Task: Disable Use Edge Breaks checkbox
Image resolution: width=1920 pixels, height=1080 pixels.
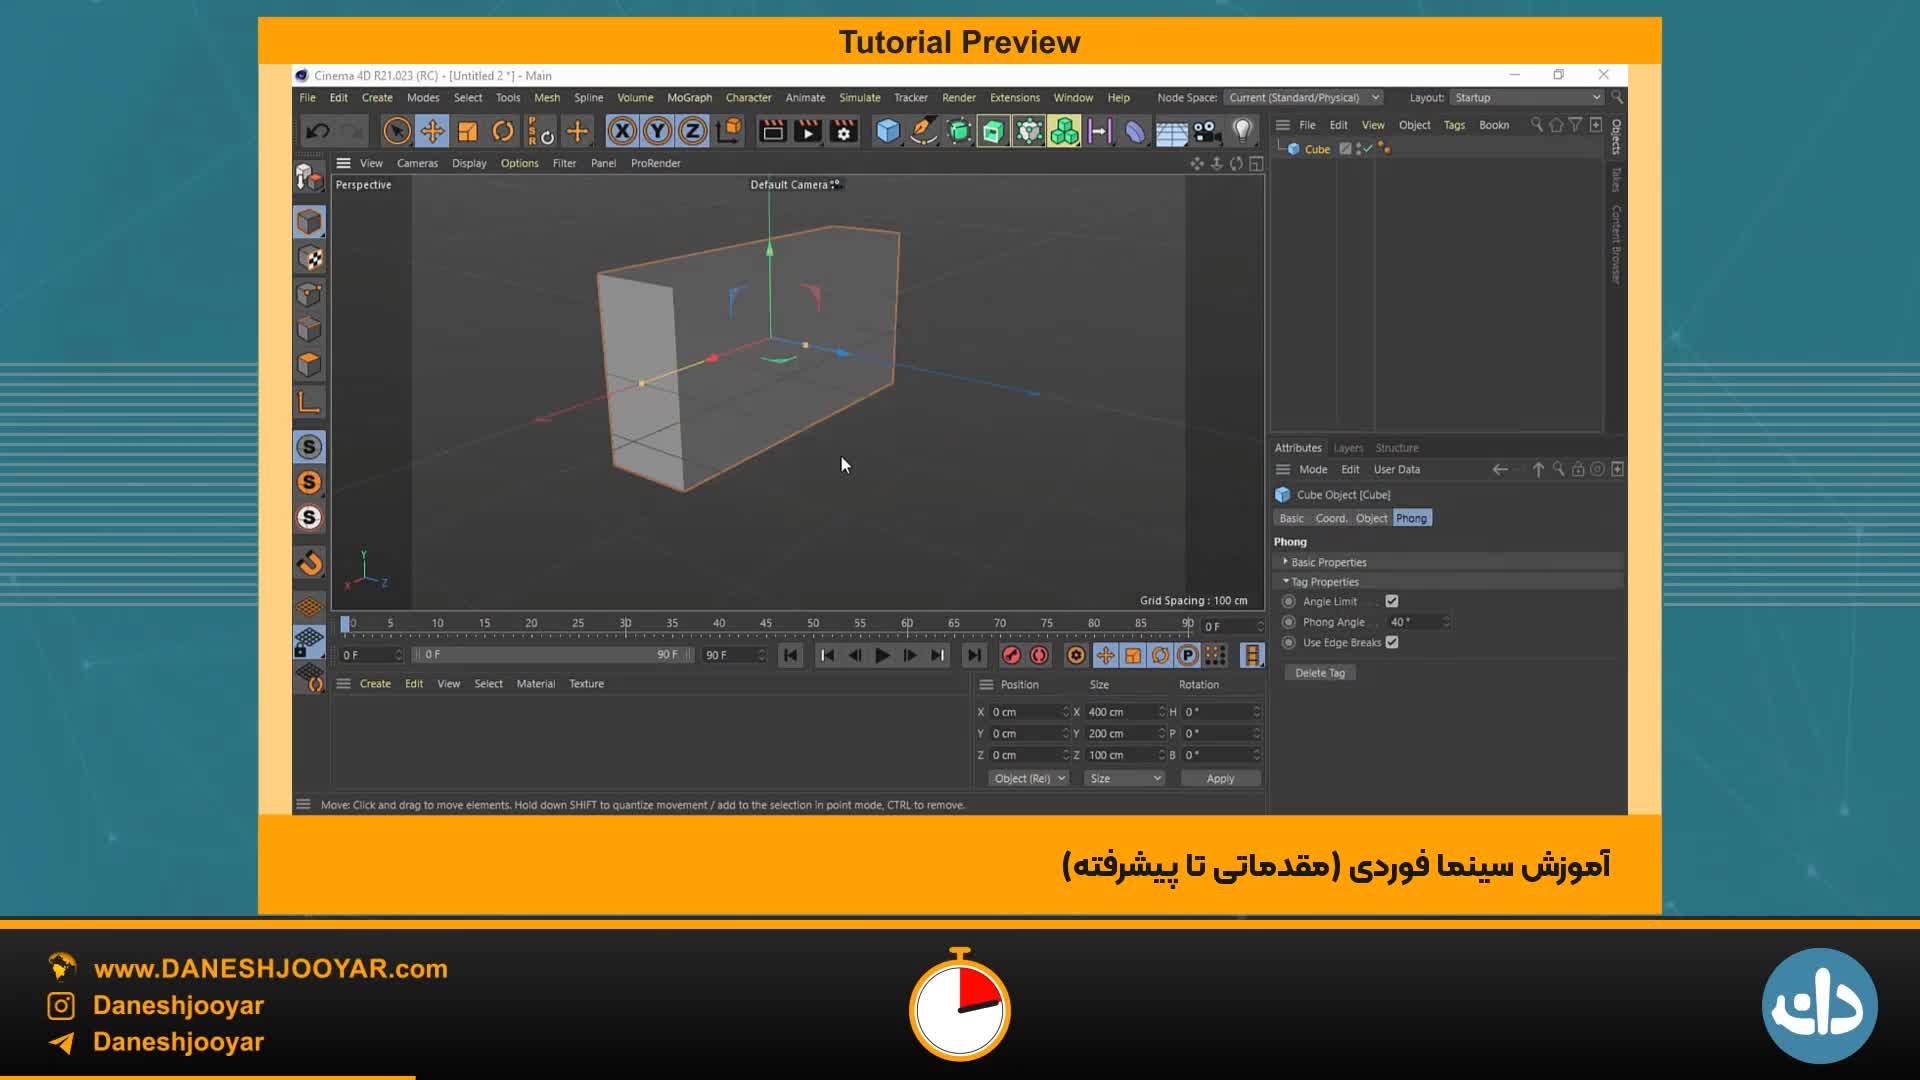Action: [x=1392, y=642]
